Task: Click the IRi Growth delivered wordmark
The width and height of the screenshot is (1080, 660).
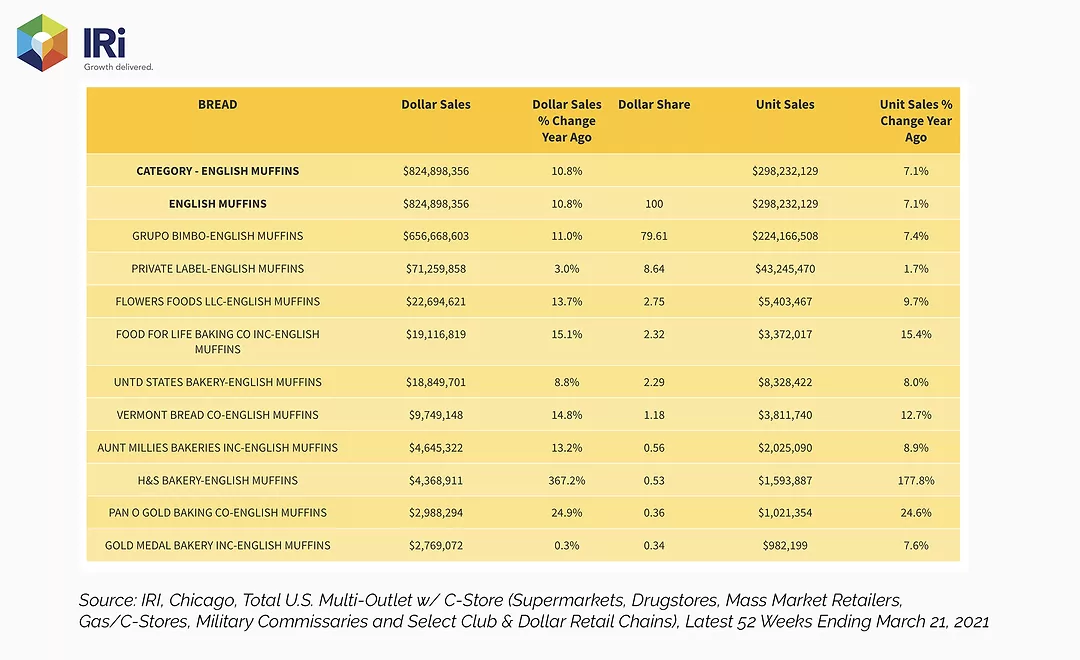Action: [x=118, y=50]
